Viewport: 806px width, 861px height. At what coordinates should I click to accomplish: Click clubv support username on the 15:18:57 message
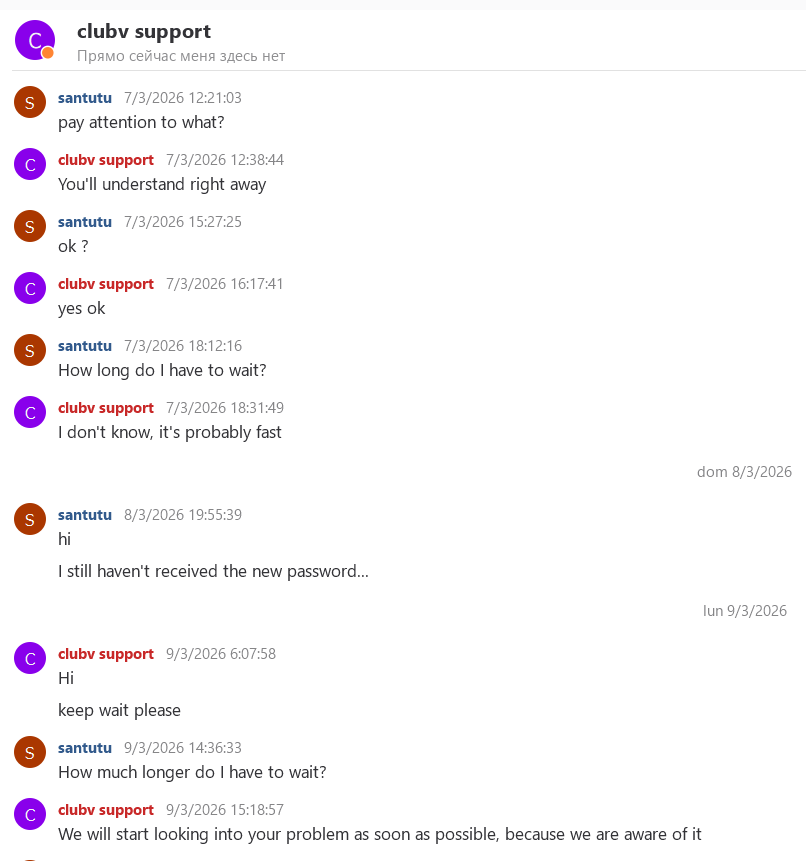coord(106,810)
